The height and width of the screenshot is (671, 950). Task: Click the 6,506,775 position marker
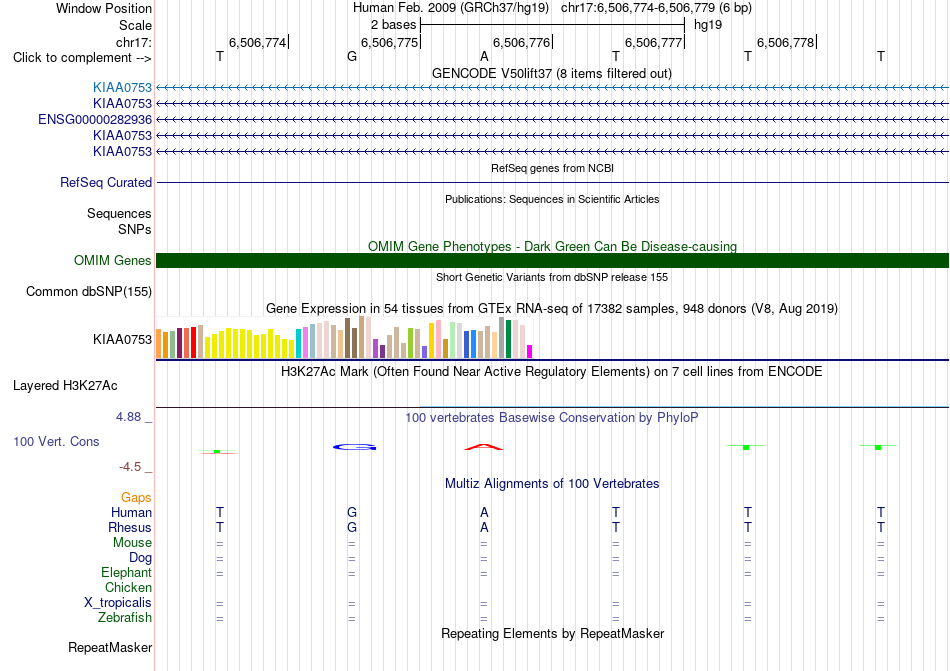390,42
